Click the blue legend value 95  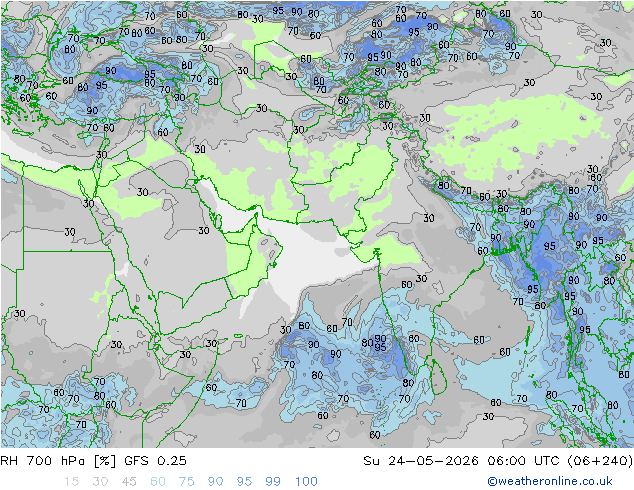244,481
